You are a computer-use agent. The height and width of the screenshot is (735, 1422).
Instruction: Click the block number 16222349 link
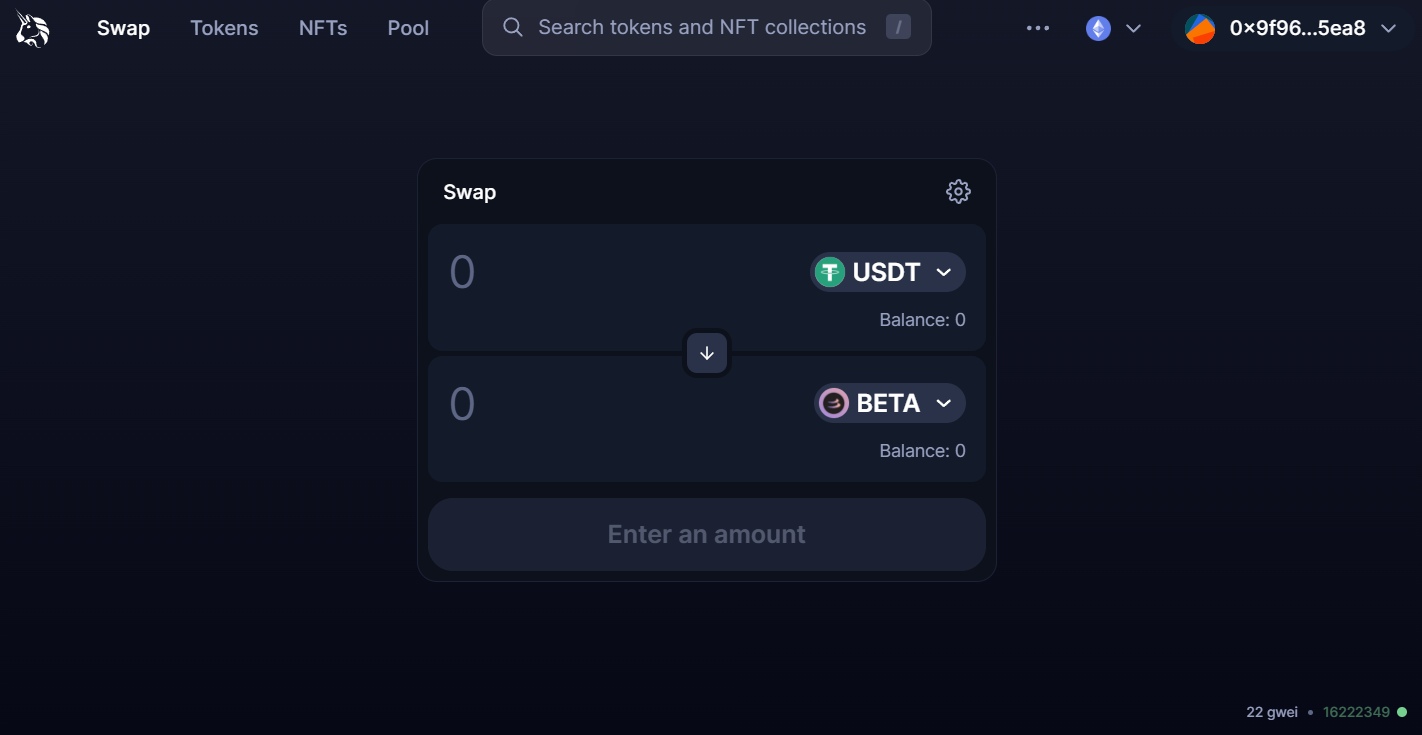click(x=1356, y=712)
